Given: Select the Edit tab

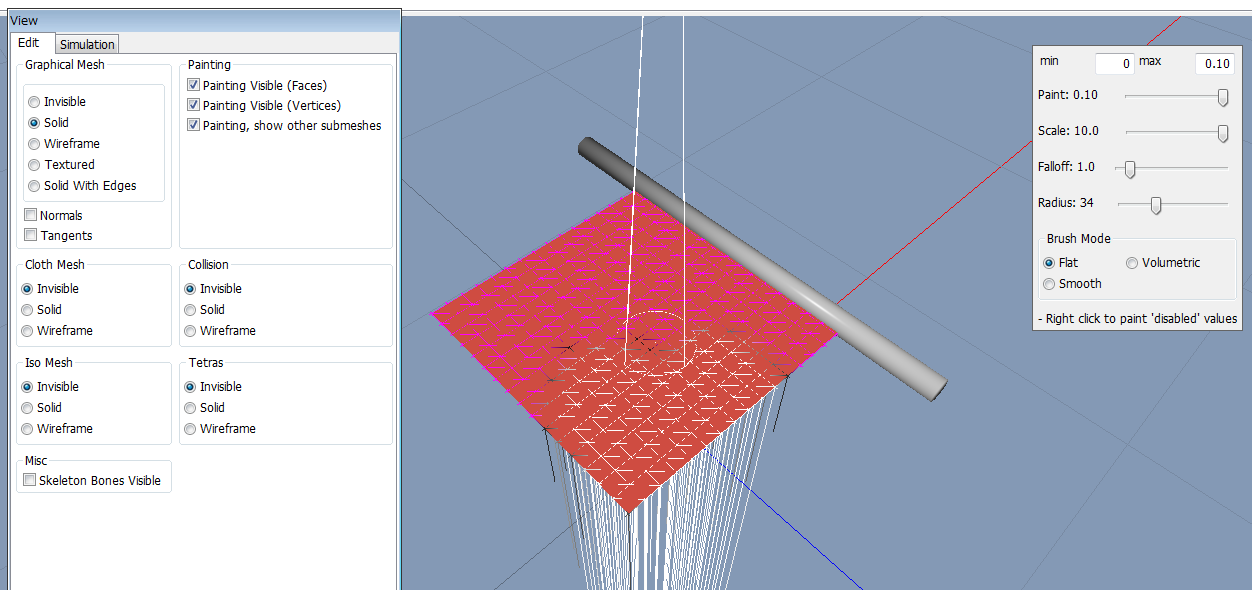Looking at the screenshot, I should [29, 43].
